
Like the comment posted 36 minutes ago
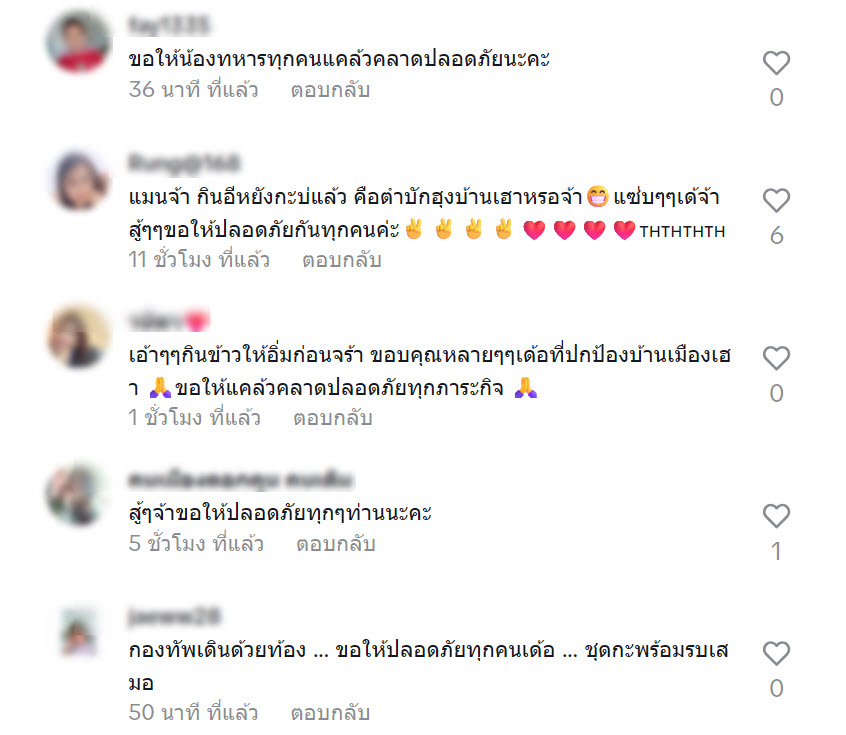(776, 63)
